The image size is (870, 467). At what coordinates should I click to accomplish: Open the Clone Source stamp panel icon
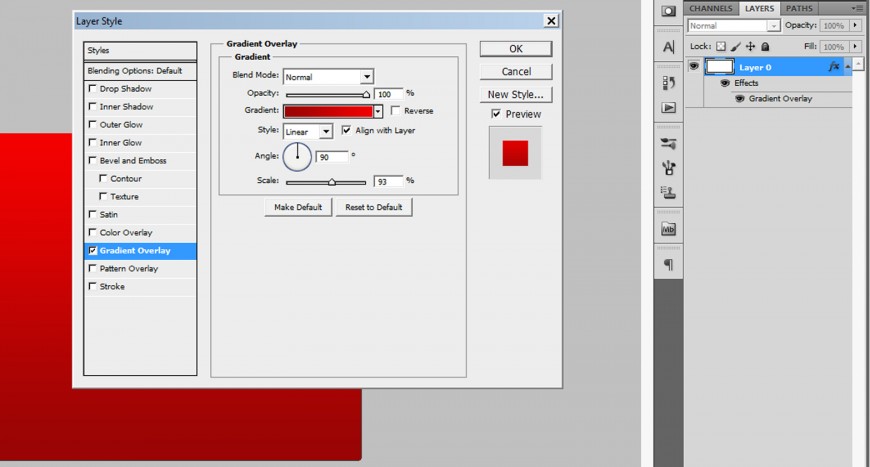point(669,192)
